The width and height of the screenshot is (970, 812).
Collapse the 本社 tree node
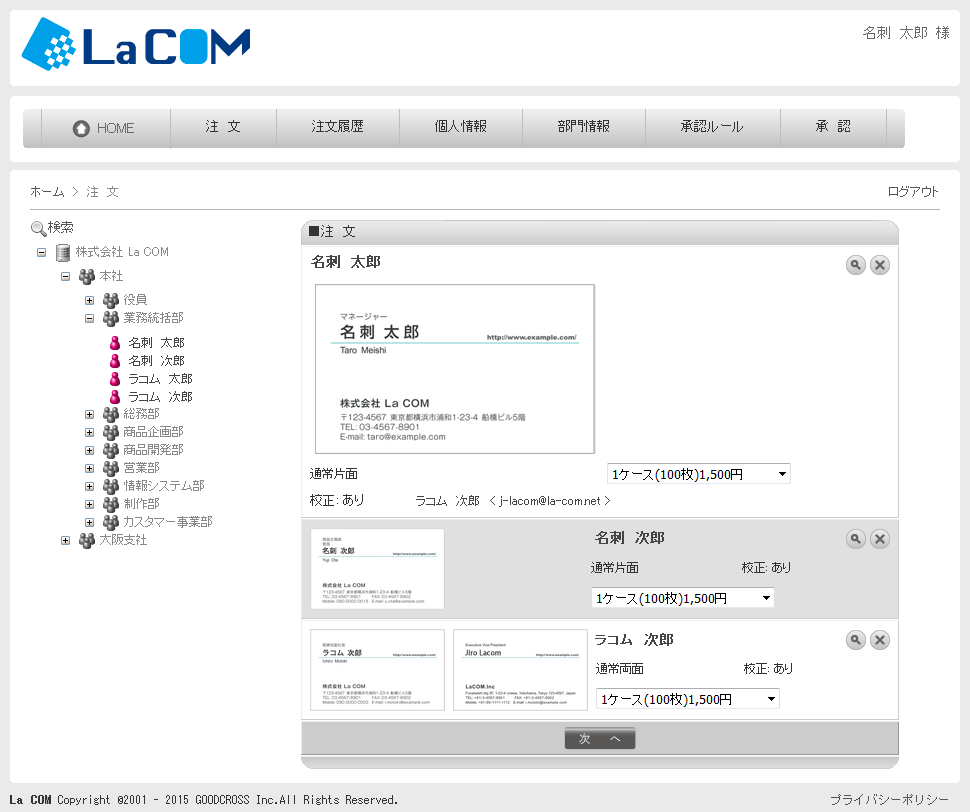pyautogui.click(x=66, y=276)
